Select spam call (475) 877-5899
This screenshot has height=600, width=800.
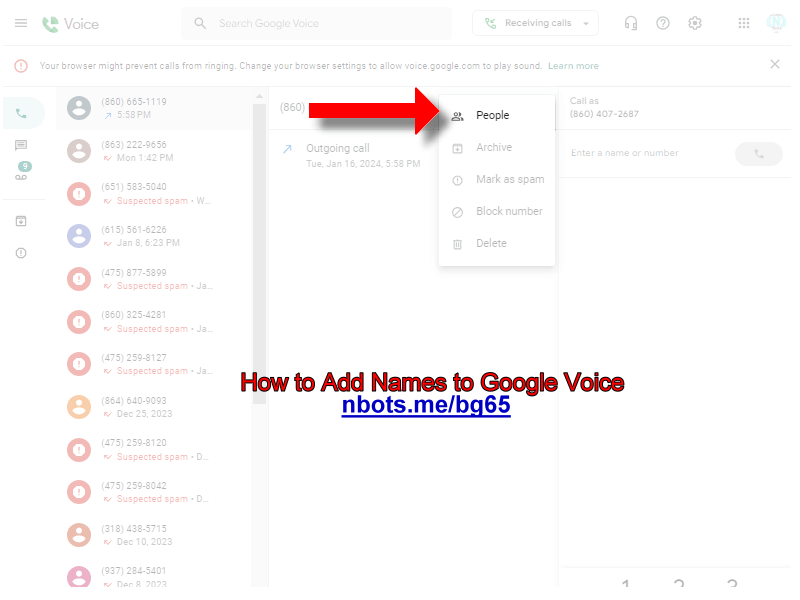pyautogui.click(x=154, y=279)
